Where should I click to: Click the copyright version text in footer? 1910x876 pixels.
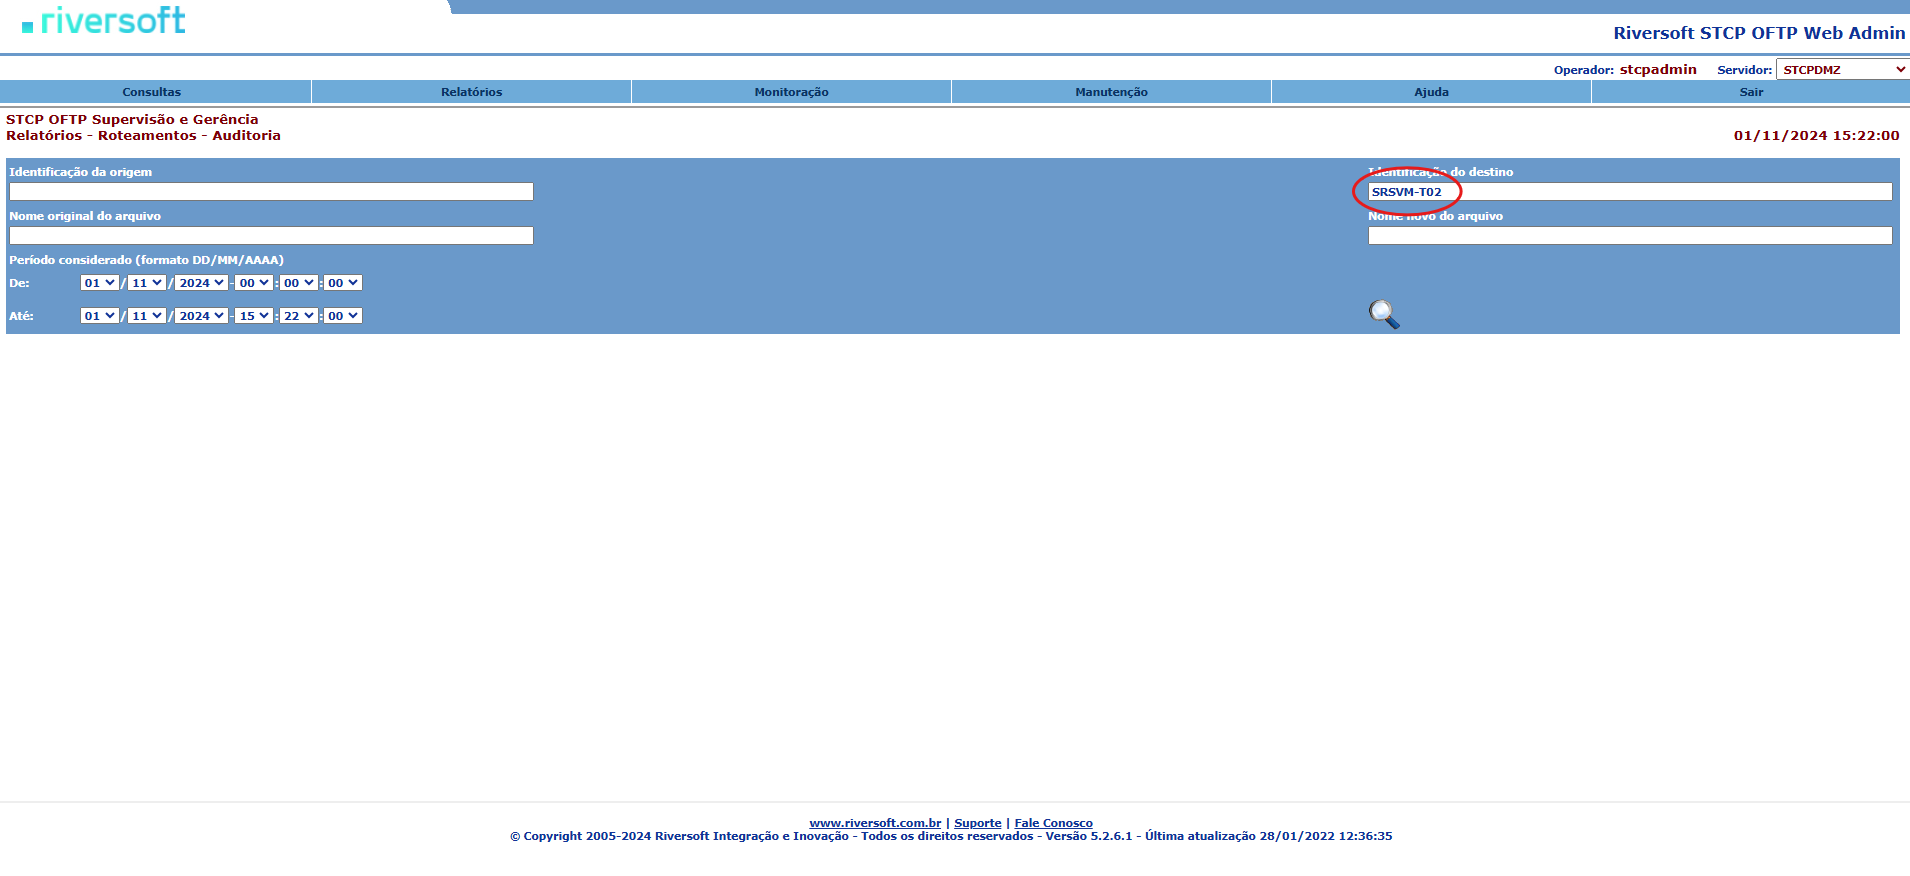coord(951,837)
